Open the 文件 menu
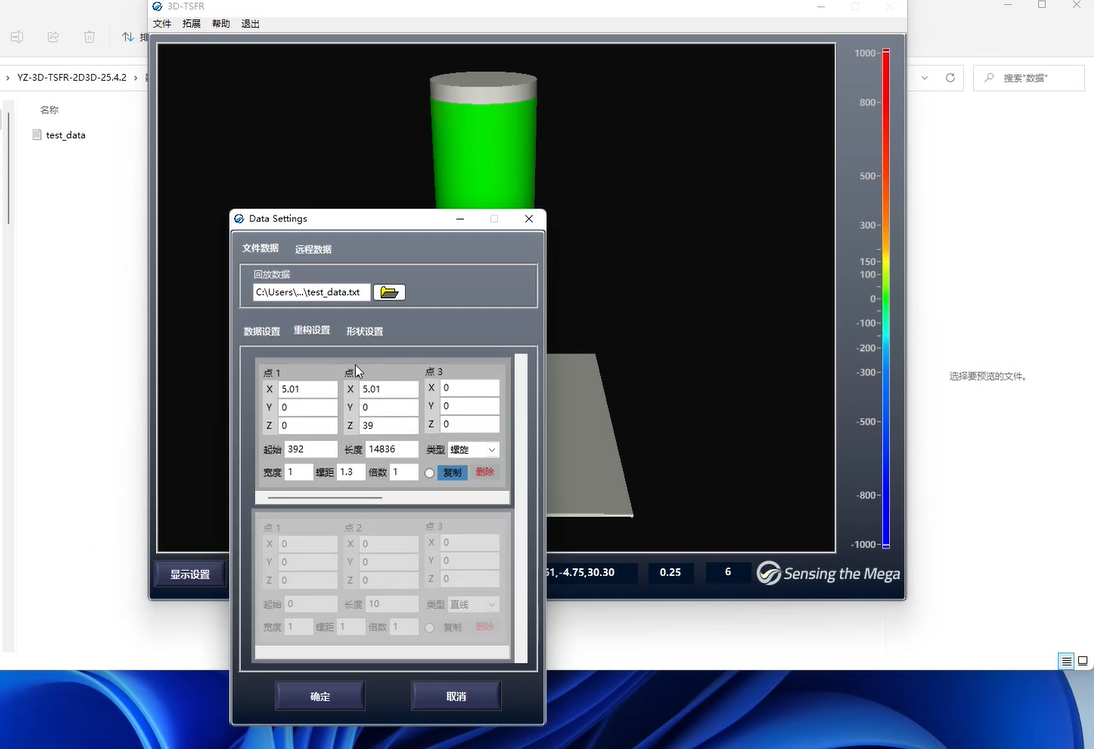This screenshot has height=749, width=1094. point(162,23)
